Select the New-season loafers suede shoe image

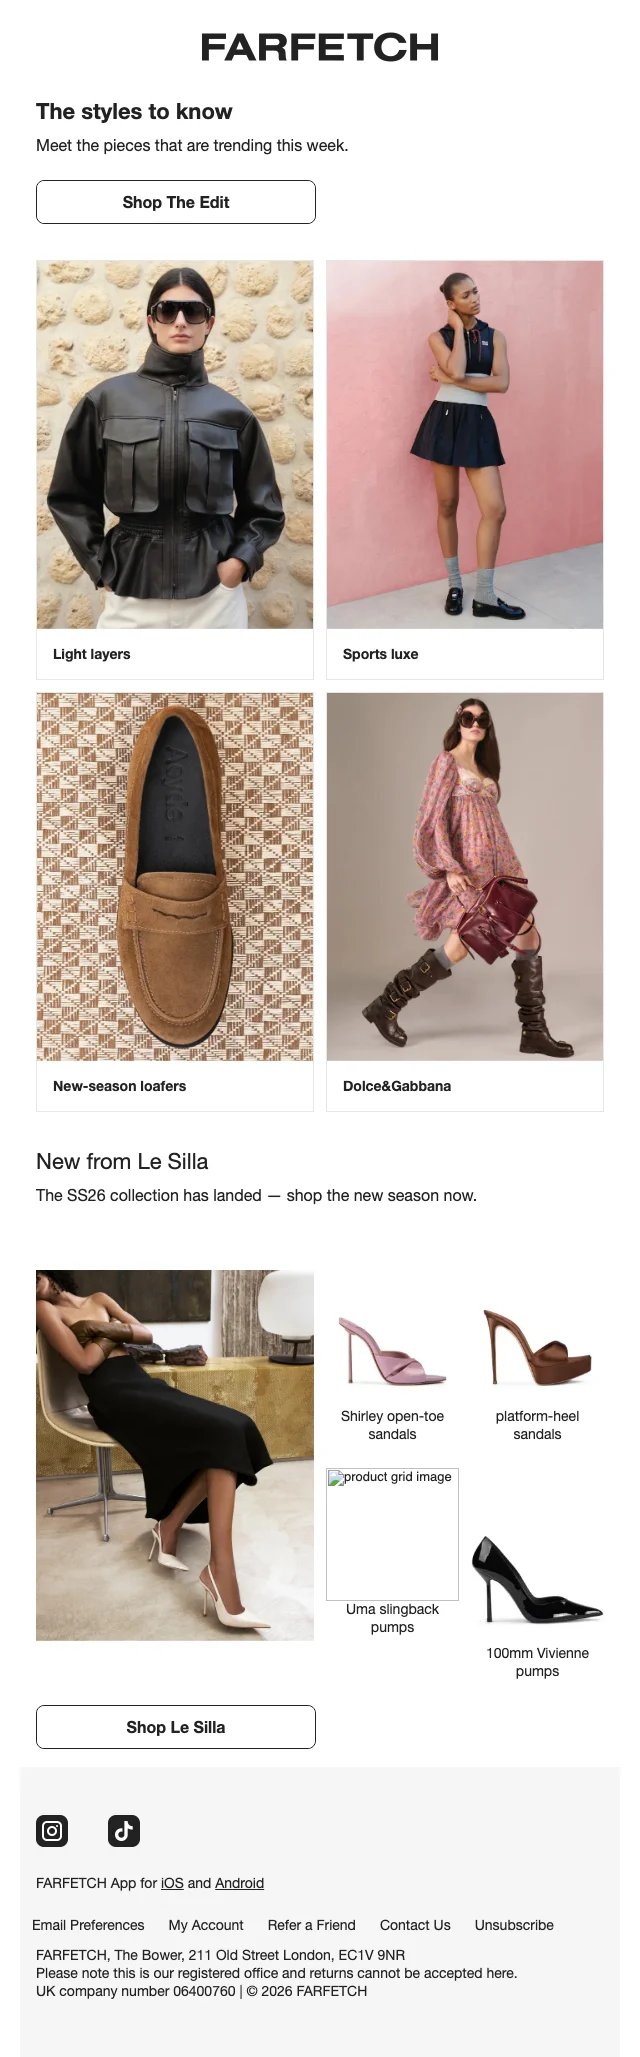(x=175, y=877)
